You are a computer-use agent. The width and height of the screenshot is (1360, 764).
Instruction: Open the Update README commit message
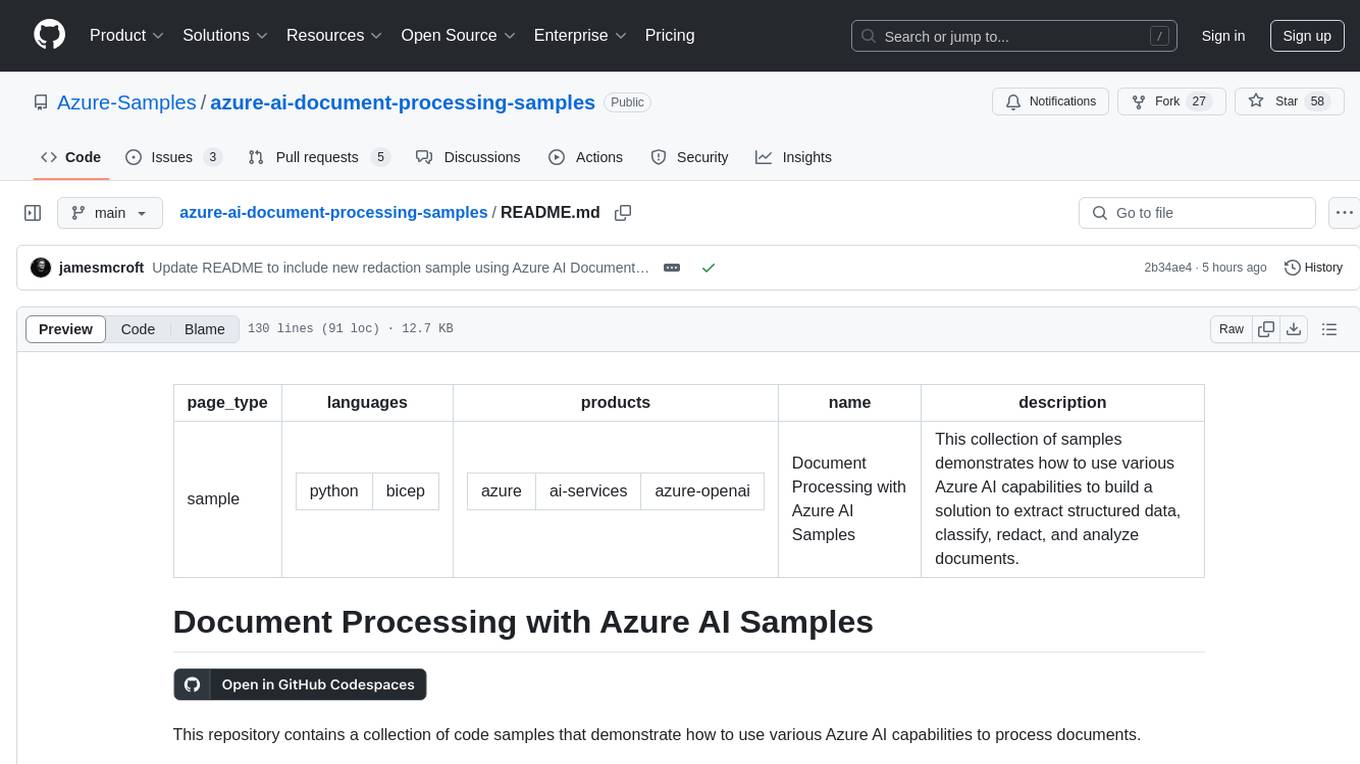tap(400, 267)
